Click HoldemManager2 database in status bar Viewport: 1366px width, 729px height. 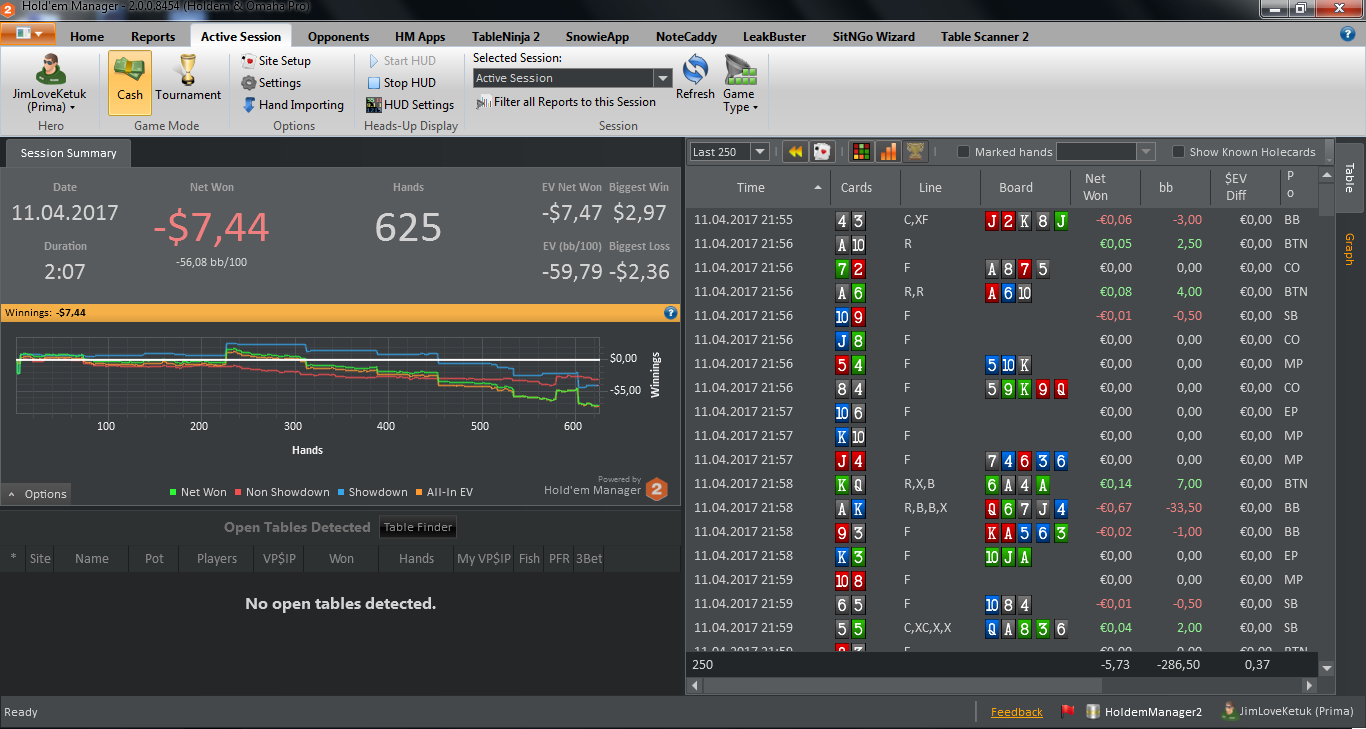coord(1144,712)
